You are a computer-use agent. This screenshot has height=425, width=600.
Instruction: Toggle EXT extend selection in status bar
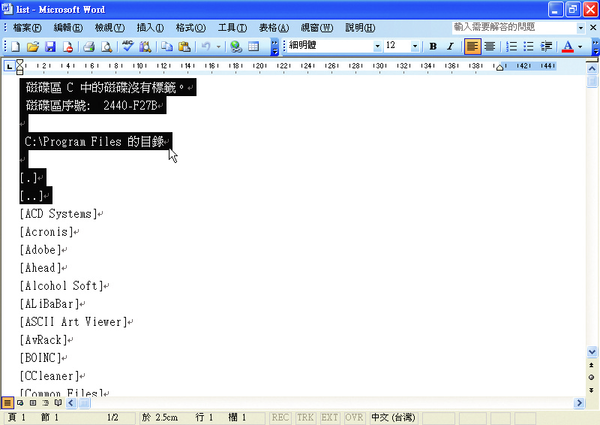click(x=329, y=417)
